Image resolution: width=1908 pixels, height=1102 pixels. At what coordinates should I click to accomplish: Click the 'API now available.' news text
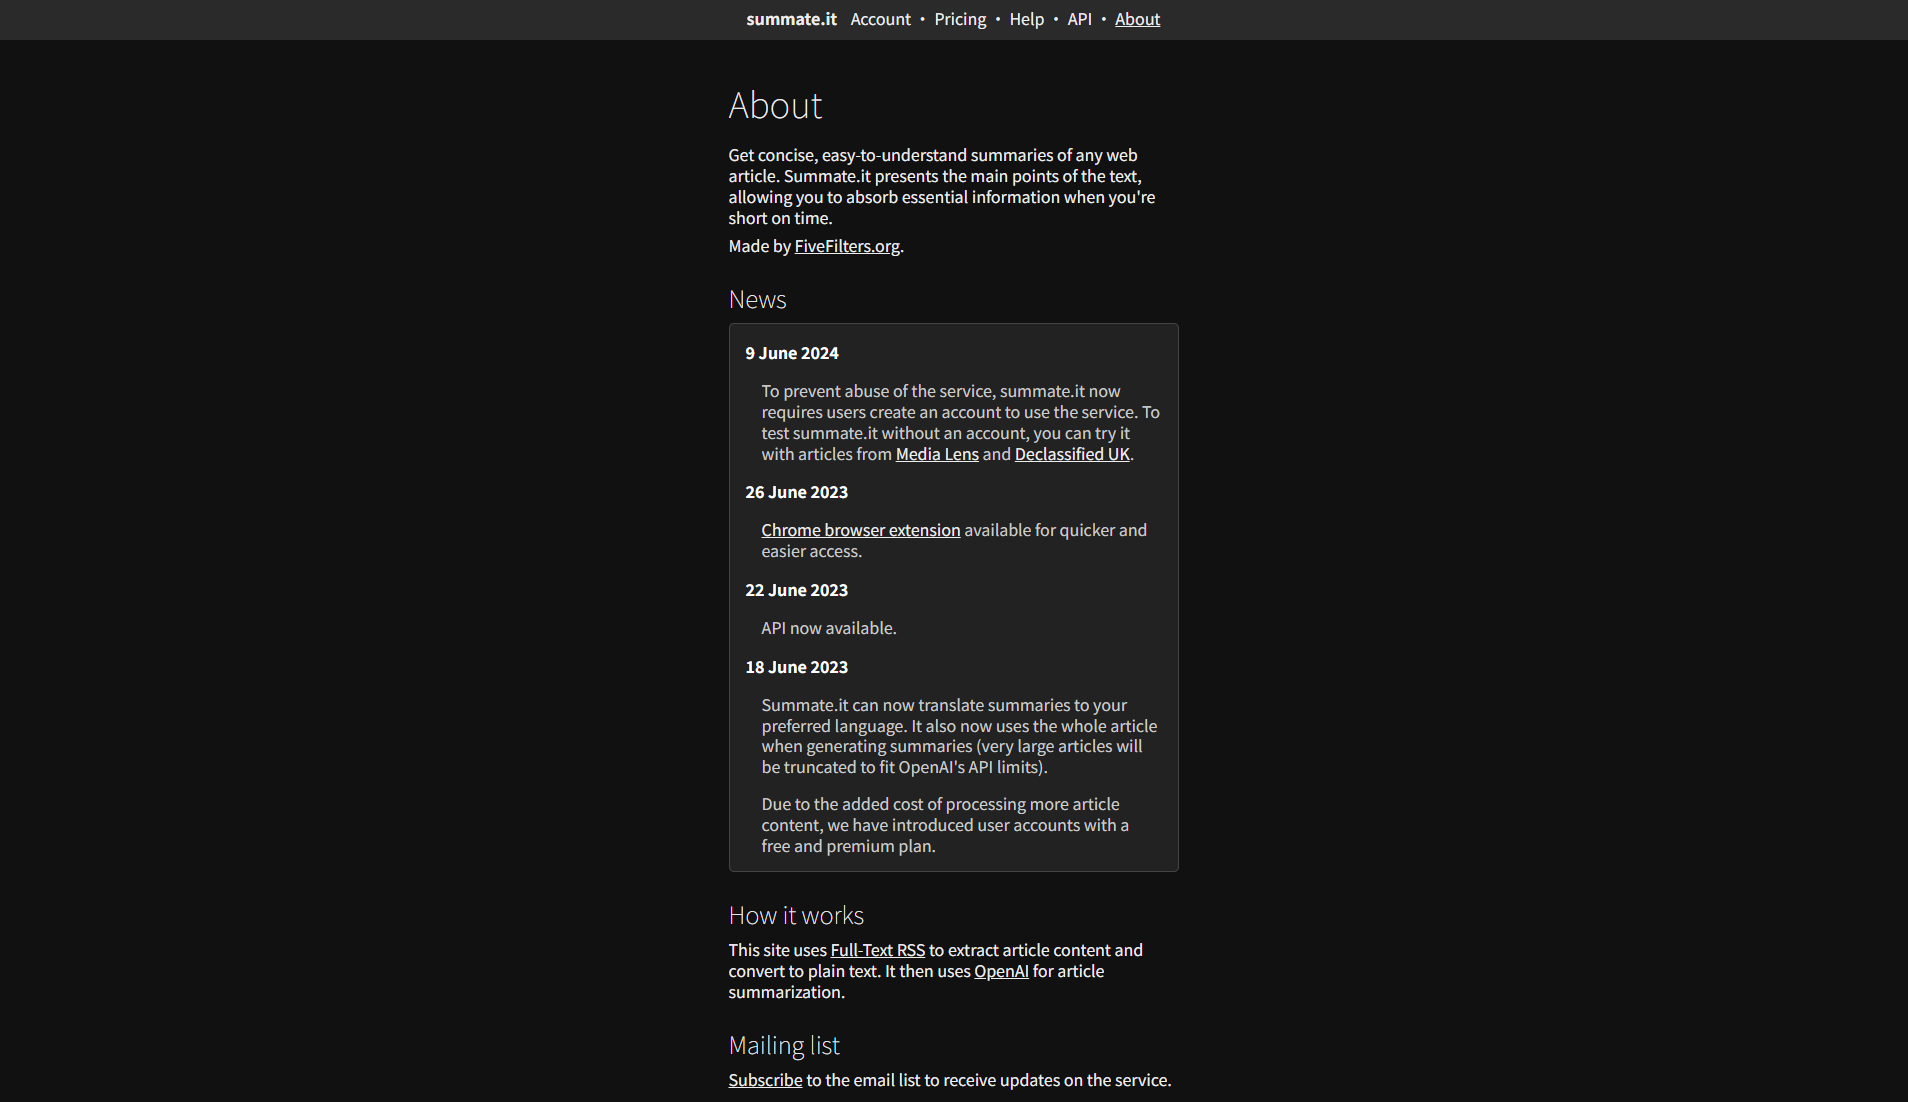pyautogui.click(x=828, y=628)
